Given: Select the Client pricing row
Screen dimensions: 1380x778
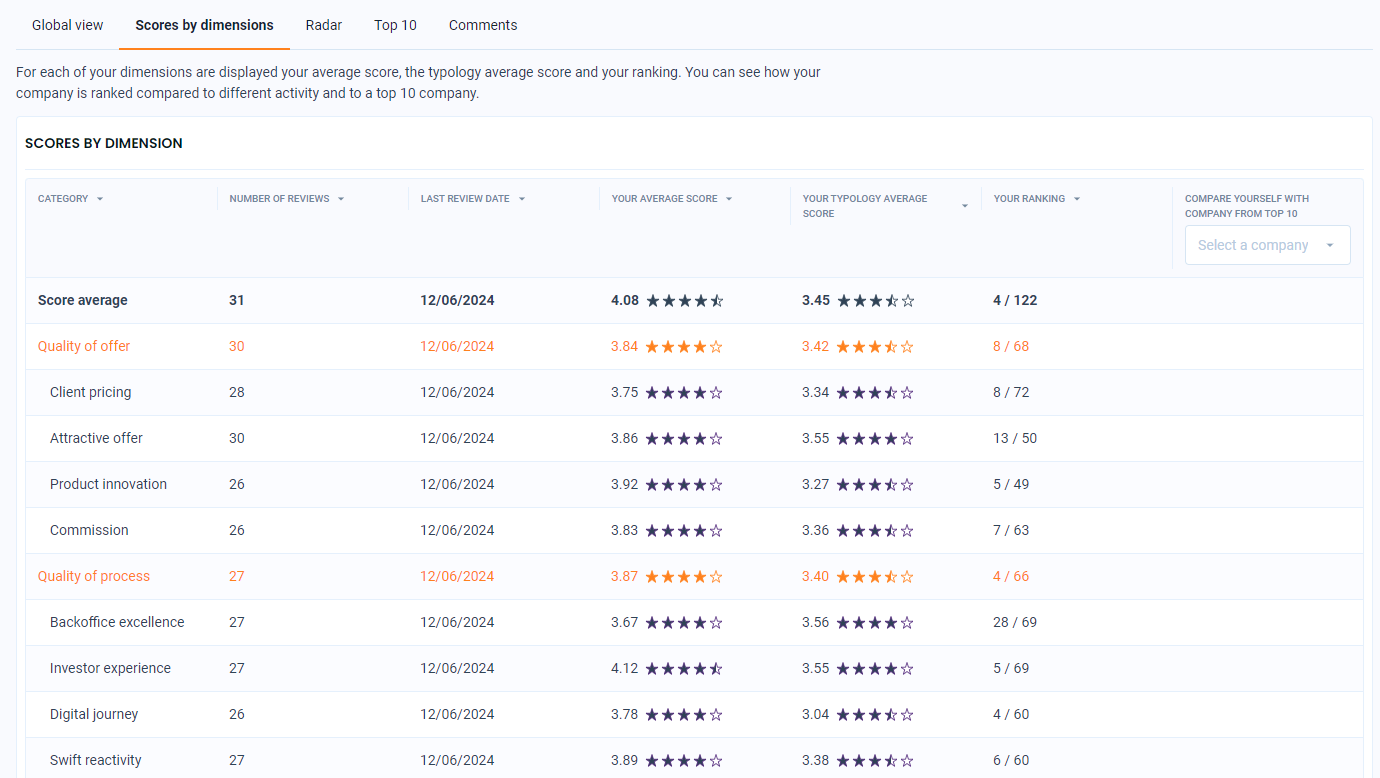Looking at the screenshot, I should coord(694,392).
